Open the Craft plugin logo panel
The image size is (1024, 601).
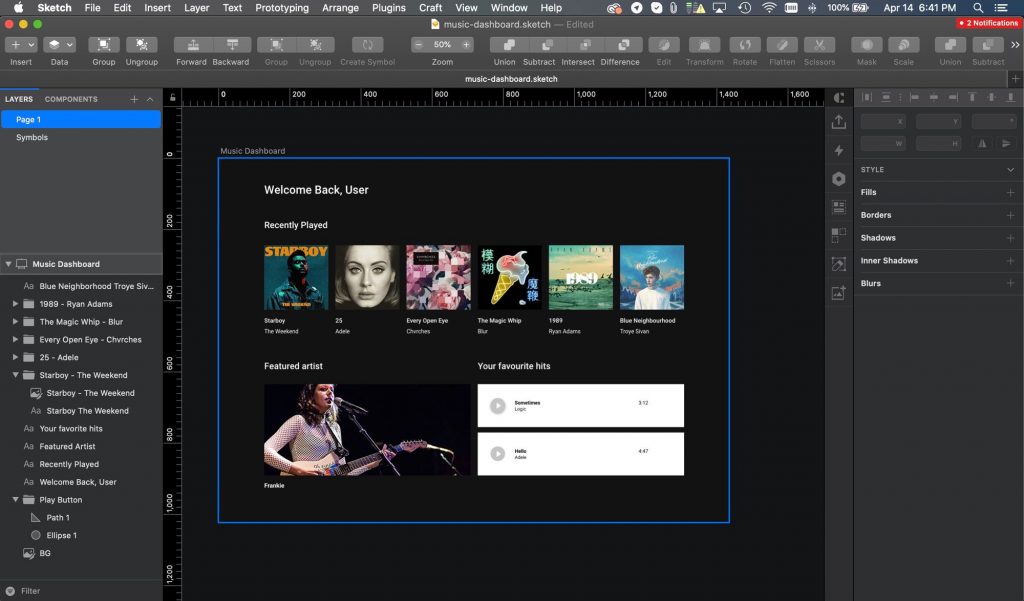pos(839,98)
